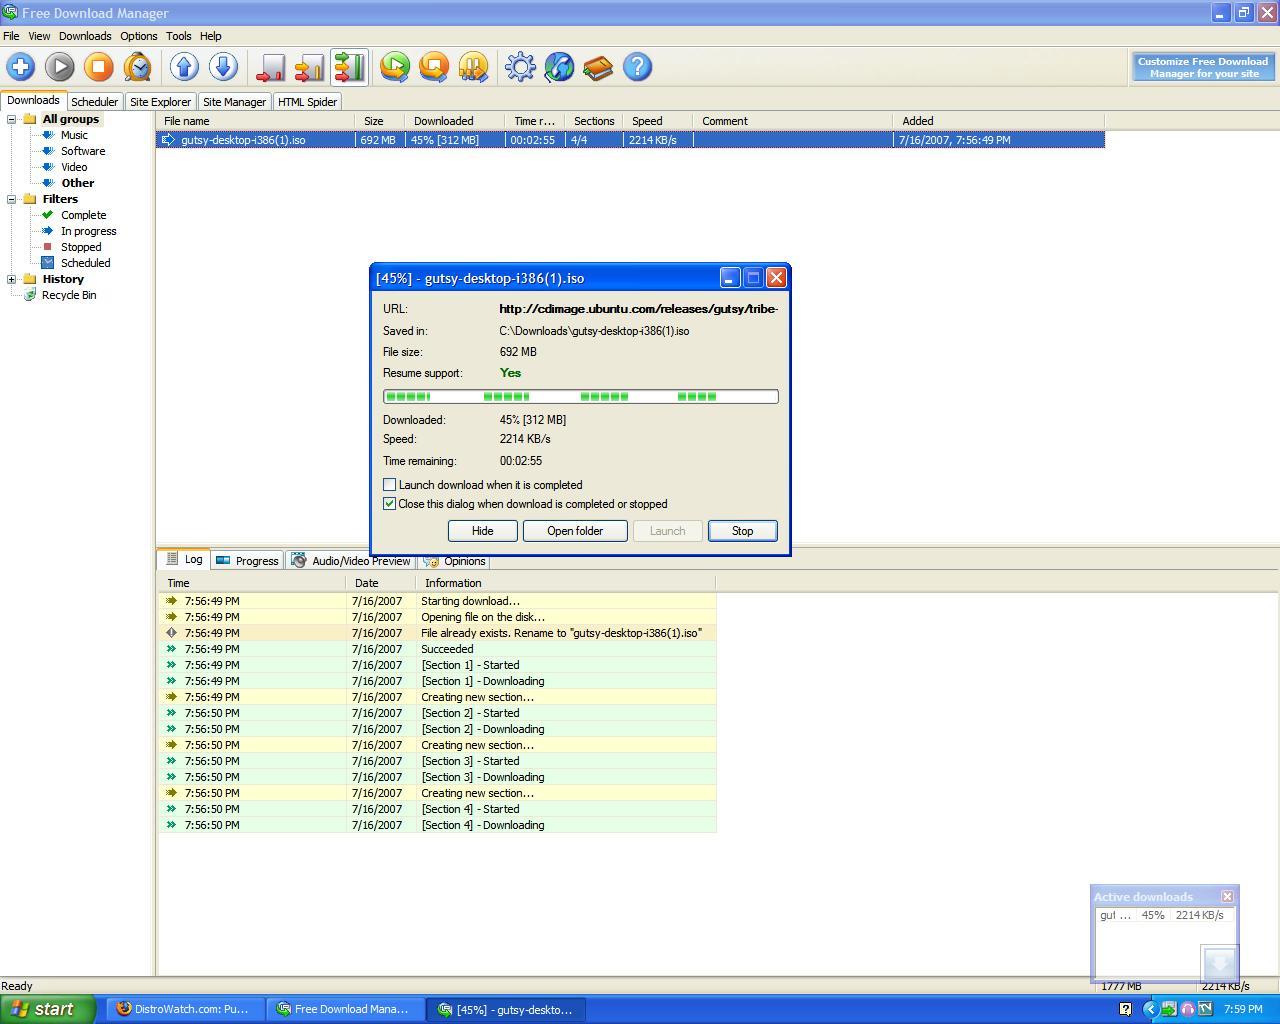Select the gutsy-desktop-i386(1).iso download row

tap(630, 140)
